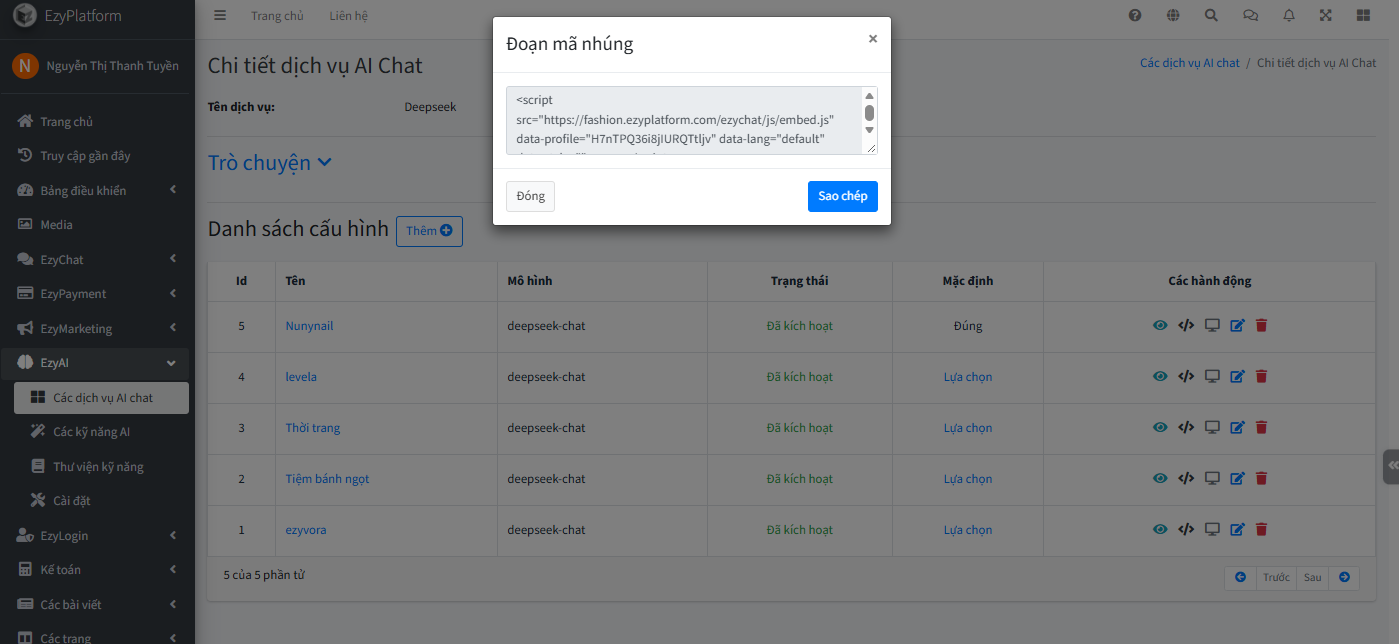Screen dimensions: 1399x644
Task: Collapse the EzyAI sidebar menu
Action: click(x=97, y=362)
